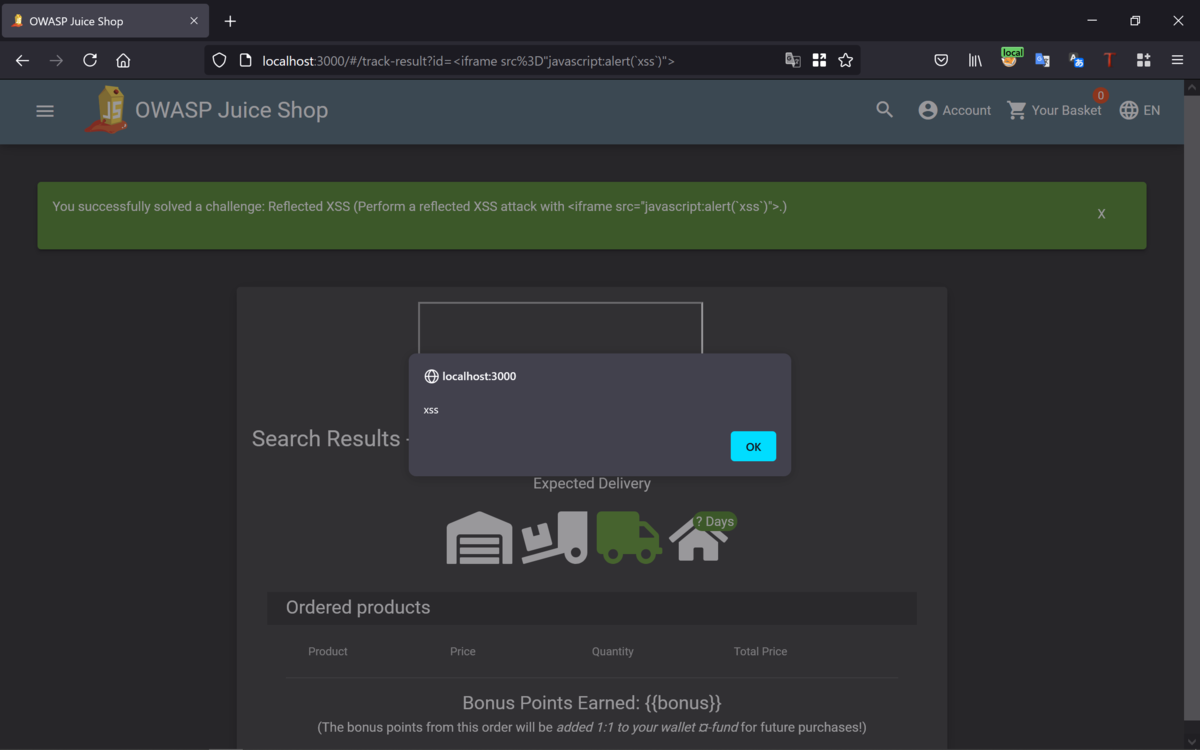Click the forklift pallet delivery status icon
The width and height of the screenshot is (1200, 750).
tap(554, 538)
